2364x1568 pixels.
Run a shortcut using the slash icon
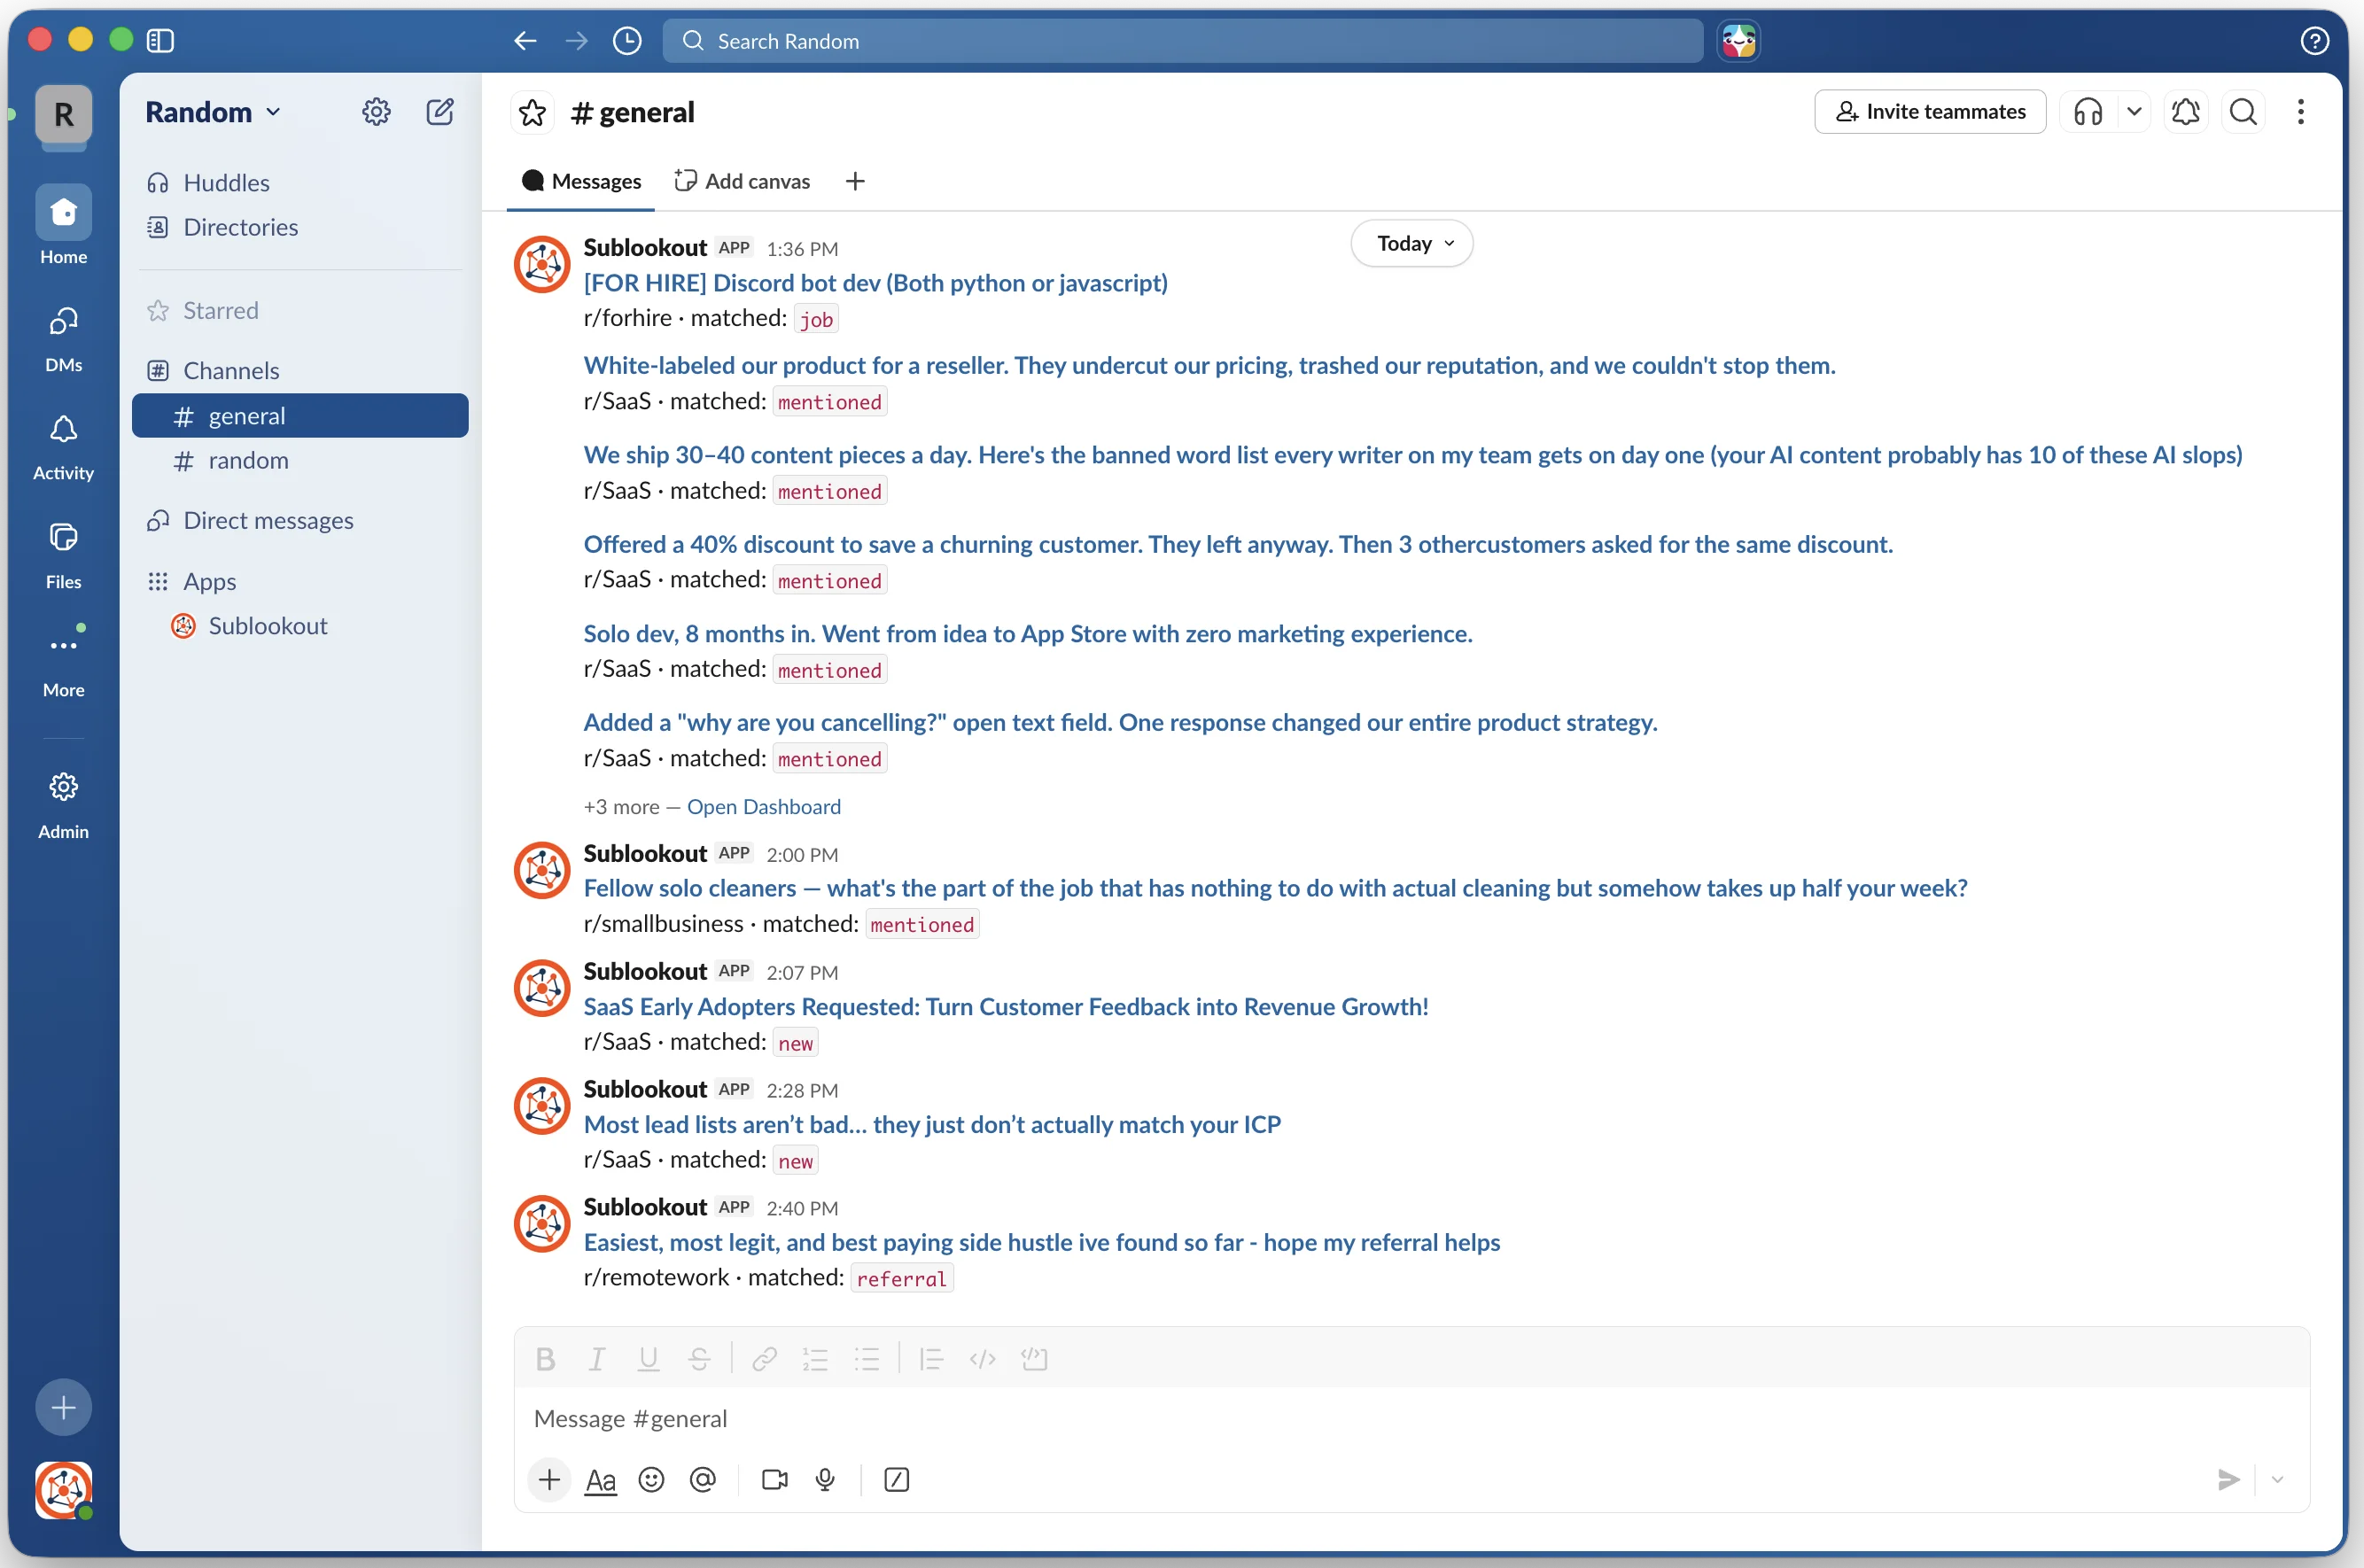coord(896,1479)
